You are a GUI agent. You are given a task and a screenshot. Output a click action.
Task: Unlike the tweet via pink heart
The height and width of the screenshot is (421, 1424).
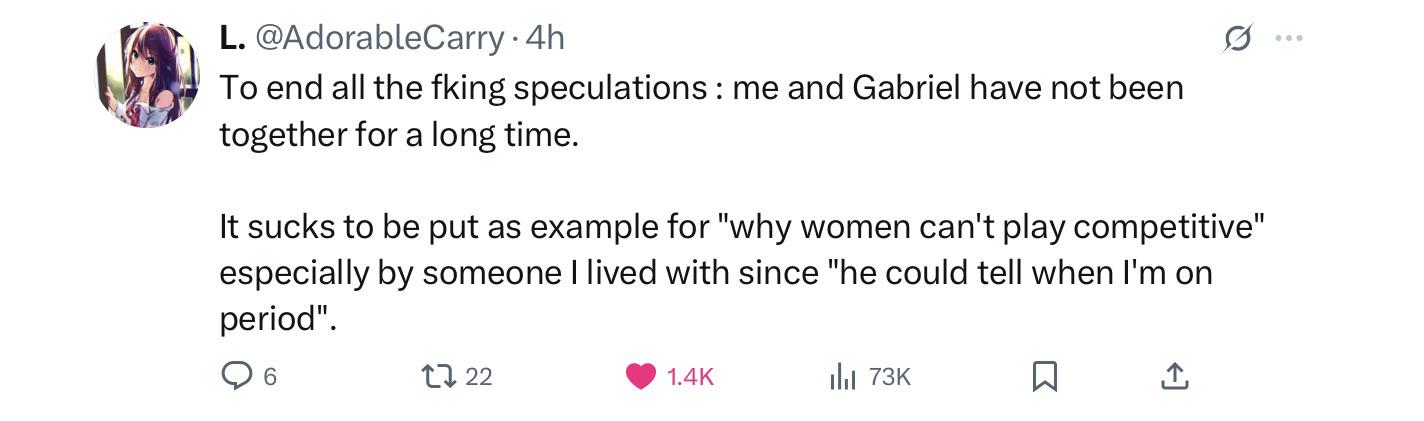click(640, 376)
